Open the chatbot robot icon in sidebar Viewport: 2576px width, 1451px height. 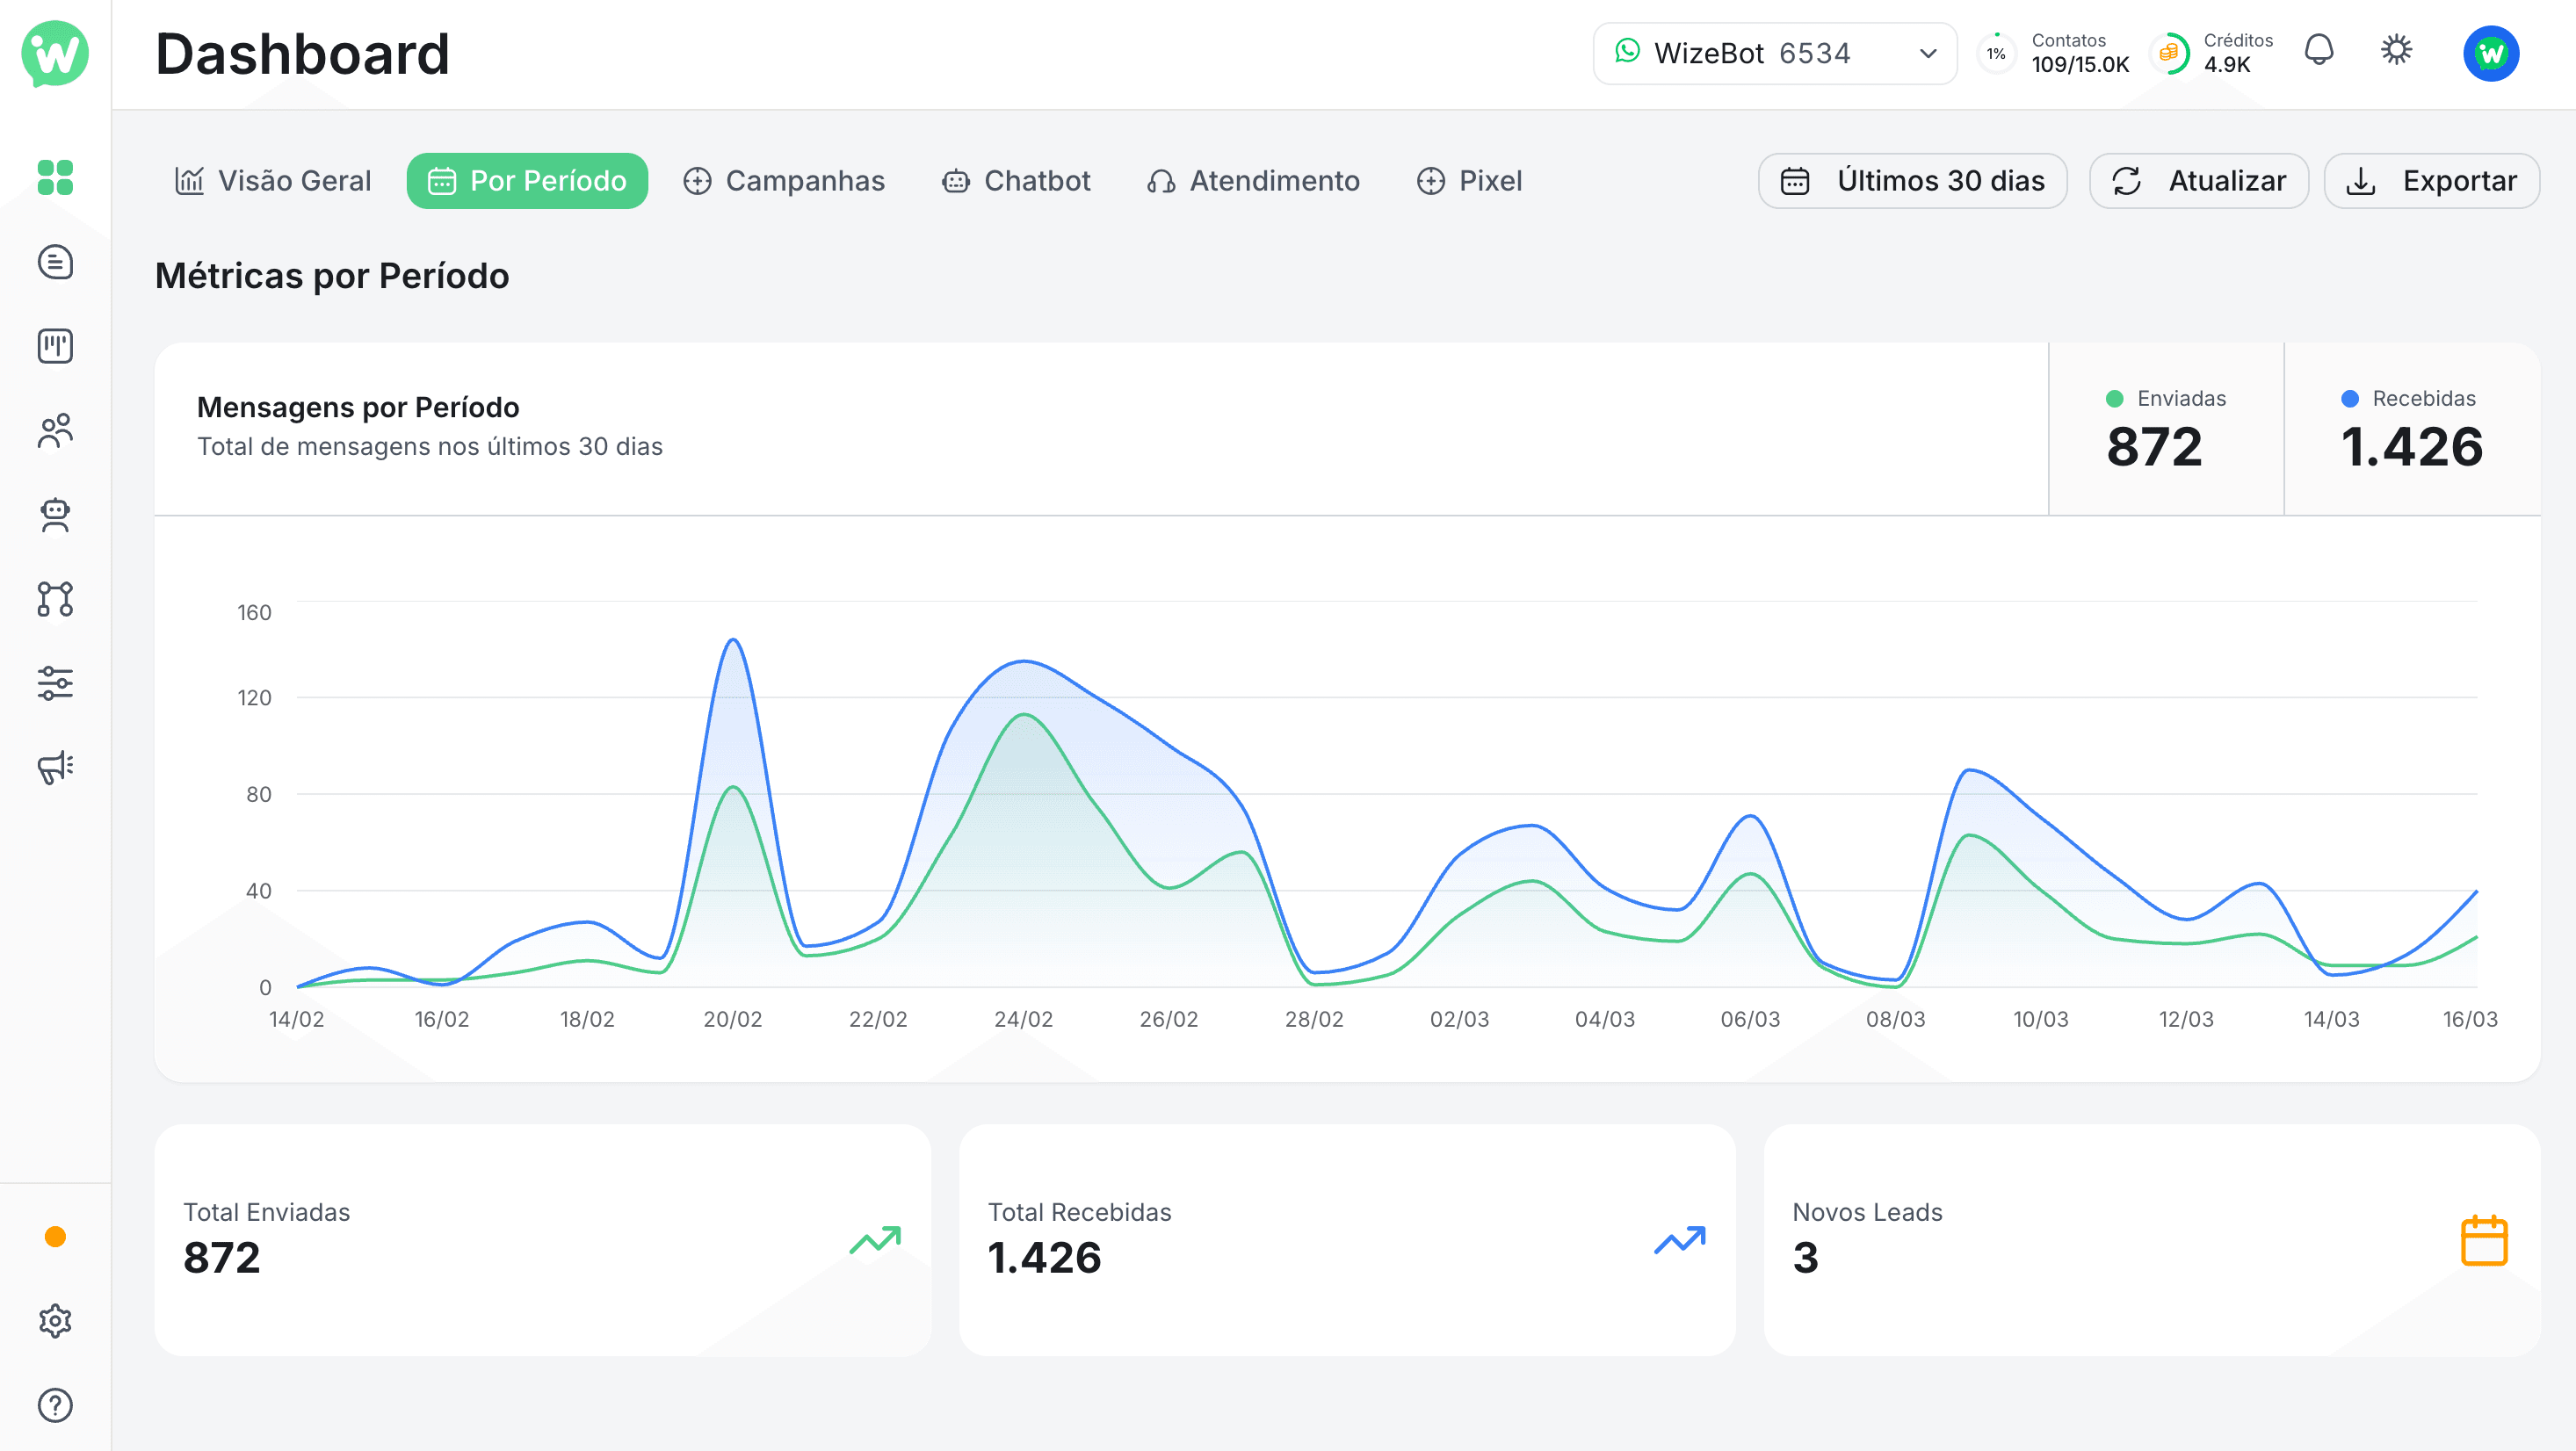click(x=56, y=515)
